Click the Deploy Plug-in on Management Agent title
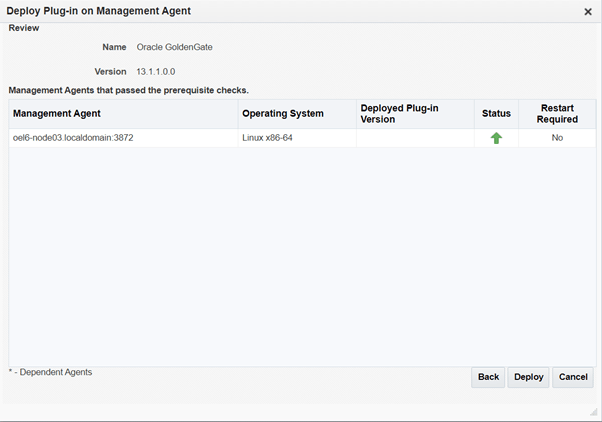 [x=100, y=11]
